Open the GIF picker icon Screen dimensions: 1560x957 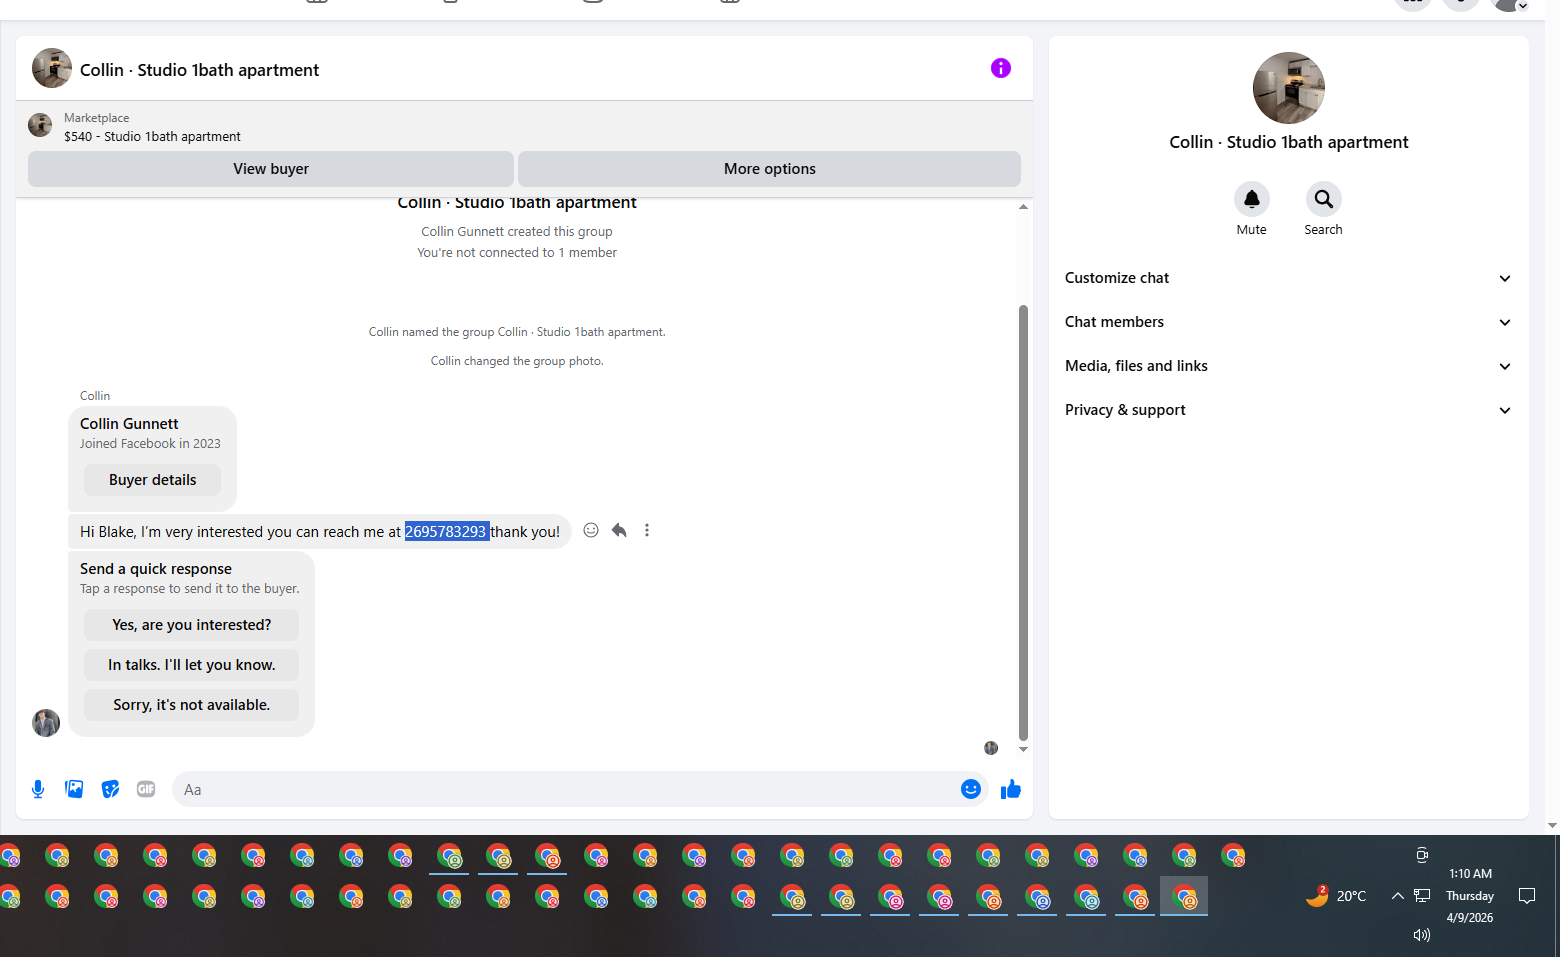tap(146, 789)
